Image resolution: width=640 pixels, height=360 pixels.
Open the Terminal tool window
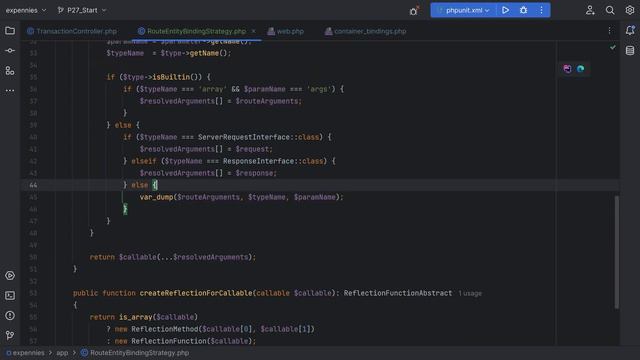click(10, 296)
